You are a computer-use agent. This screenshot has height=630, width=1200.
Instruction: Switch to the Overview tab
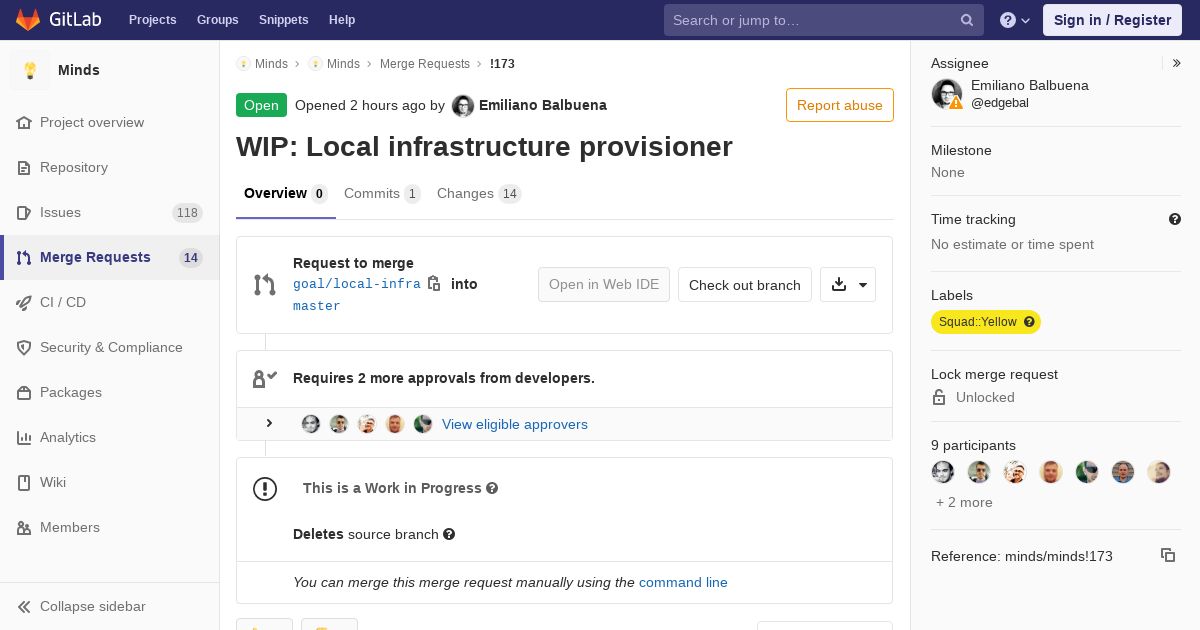click(x=286, y=194)
